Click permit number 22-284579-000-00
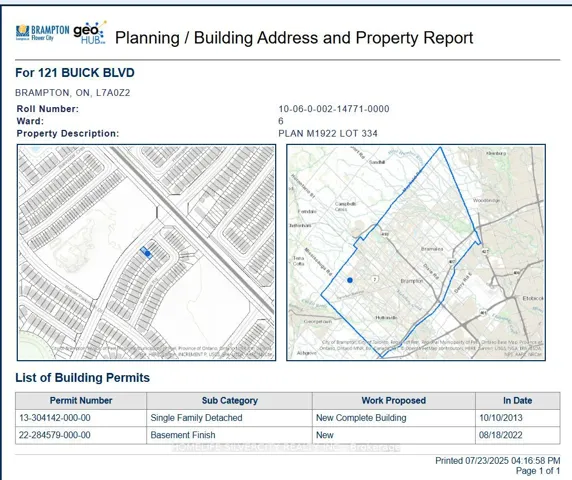Image resolution: width=572 pixels, height=480 pixels. pyautogui.click(x=55, y=435)
